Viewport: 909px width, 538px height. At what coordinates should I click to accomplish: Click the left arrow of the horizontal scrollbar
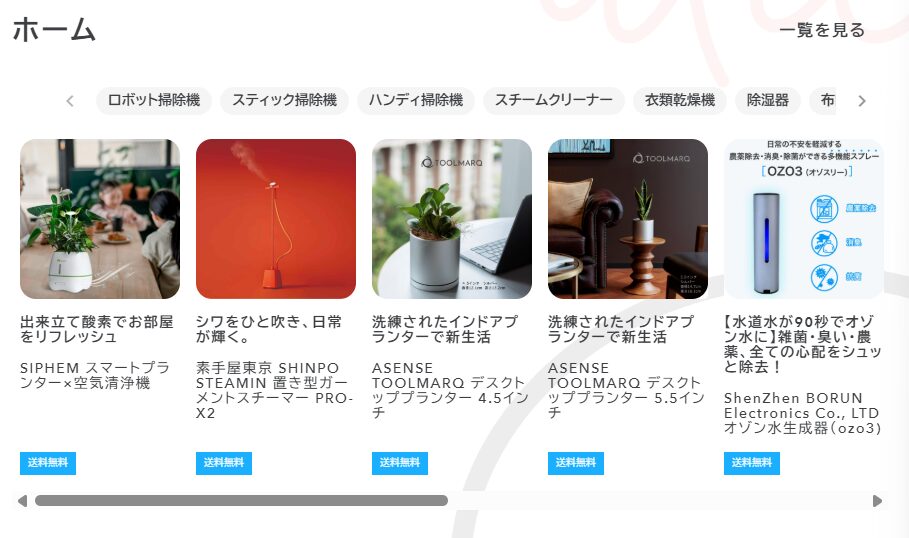pos(22,501)
